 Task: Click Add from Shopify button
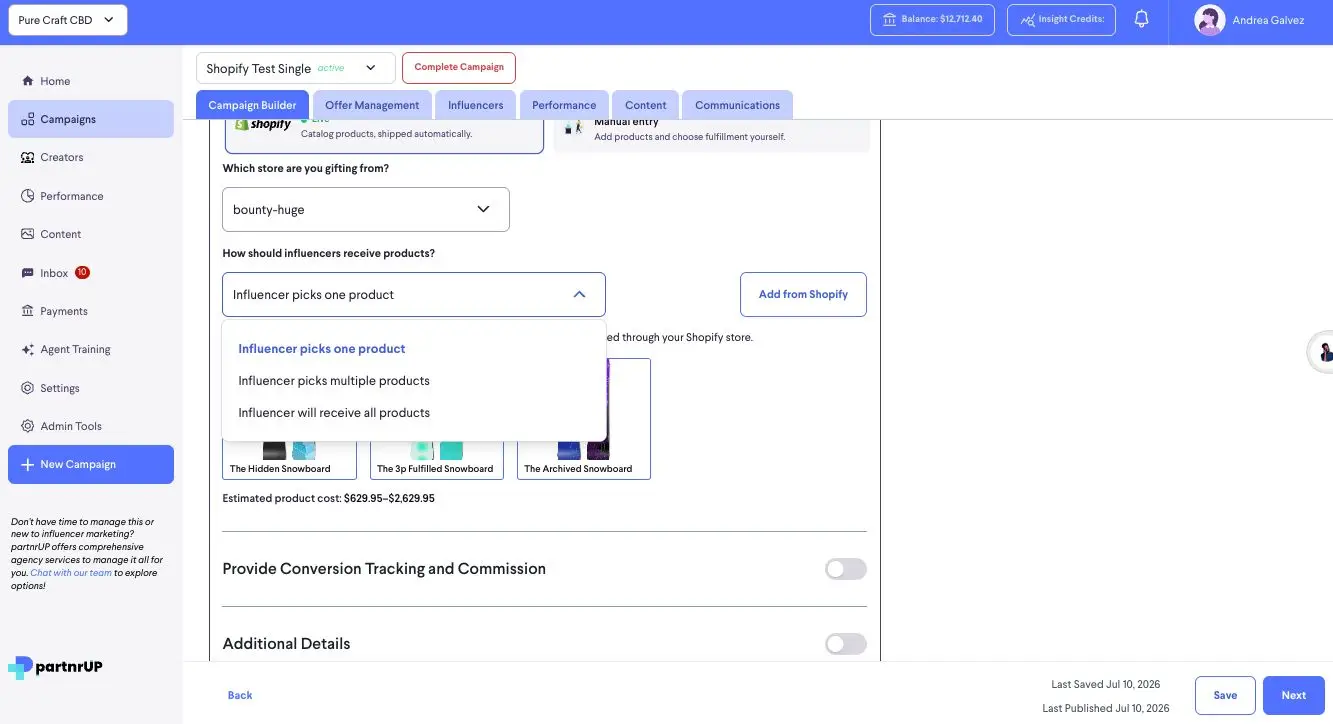point(803,294)
